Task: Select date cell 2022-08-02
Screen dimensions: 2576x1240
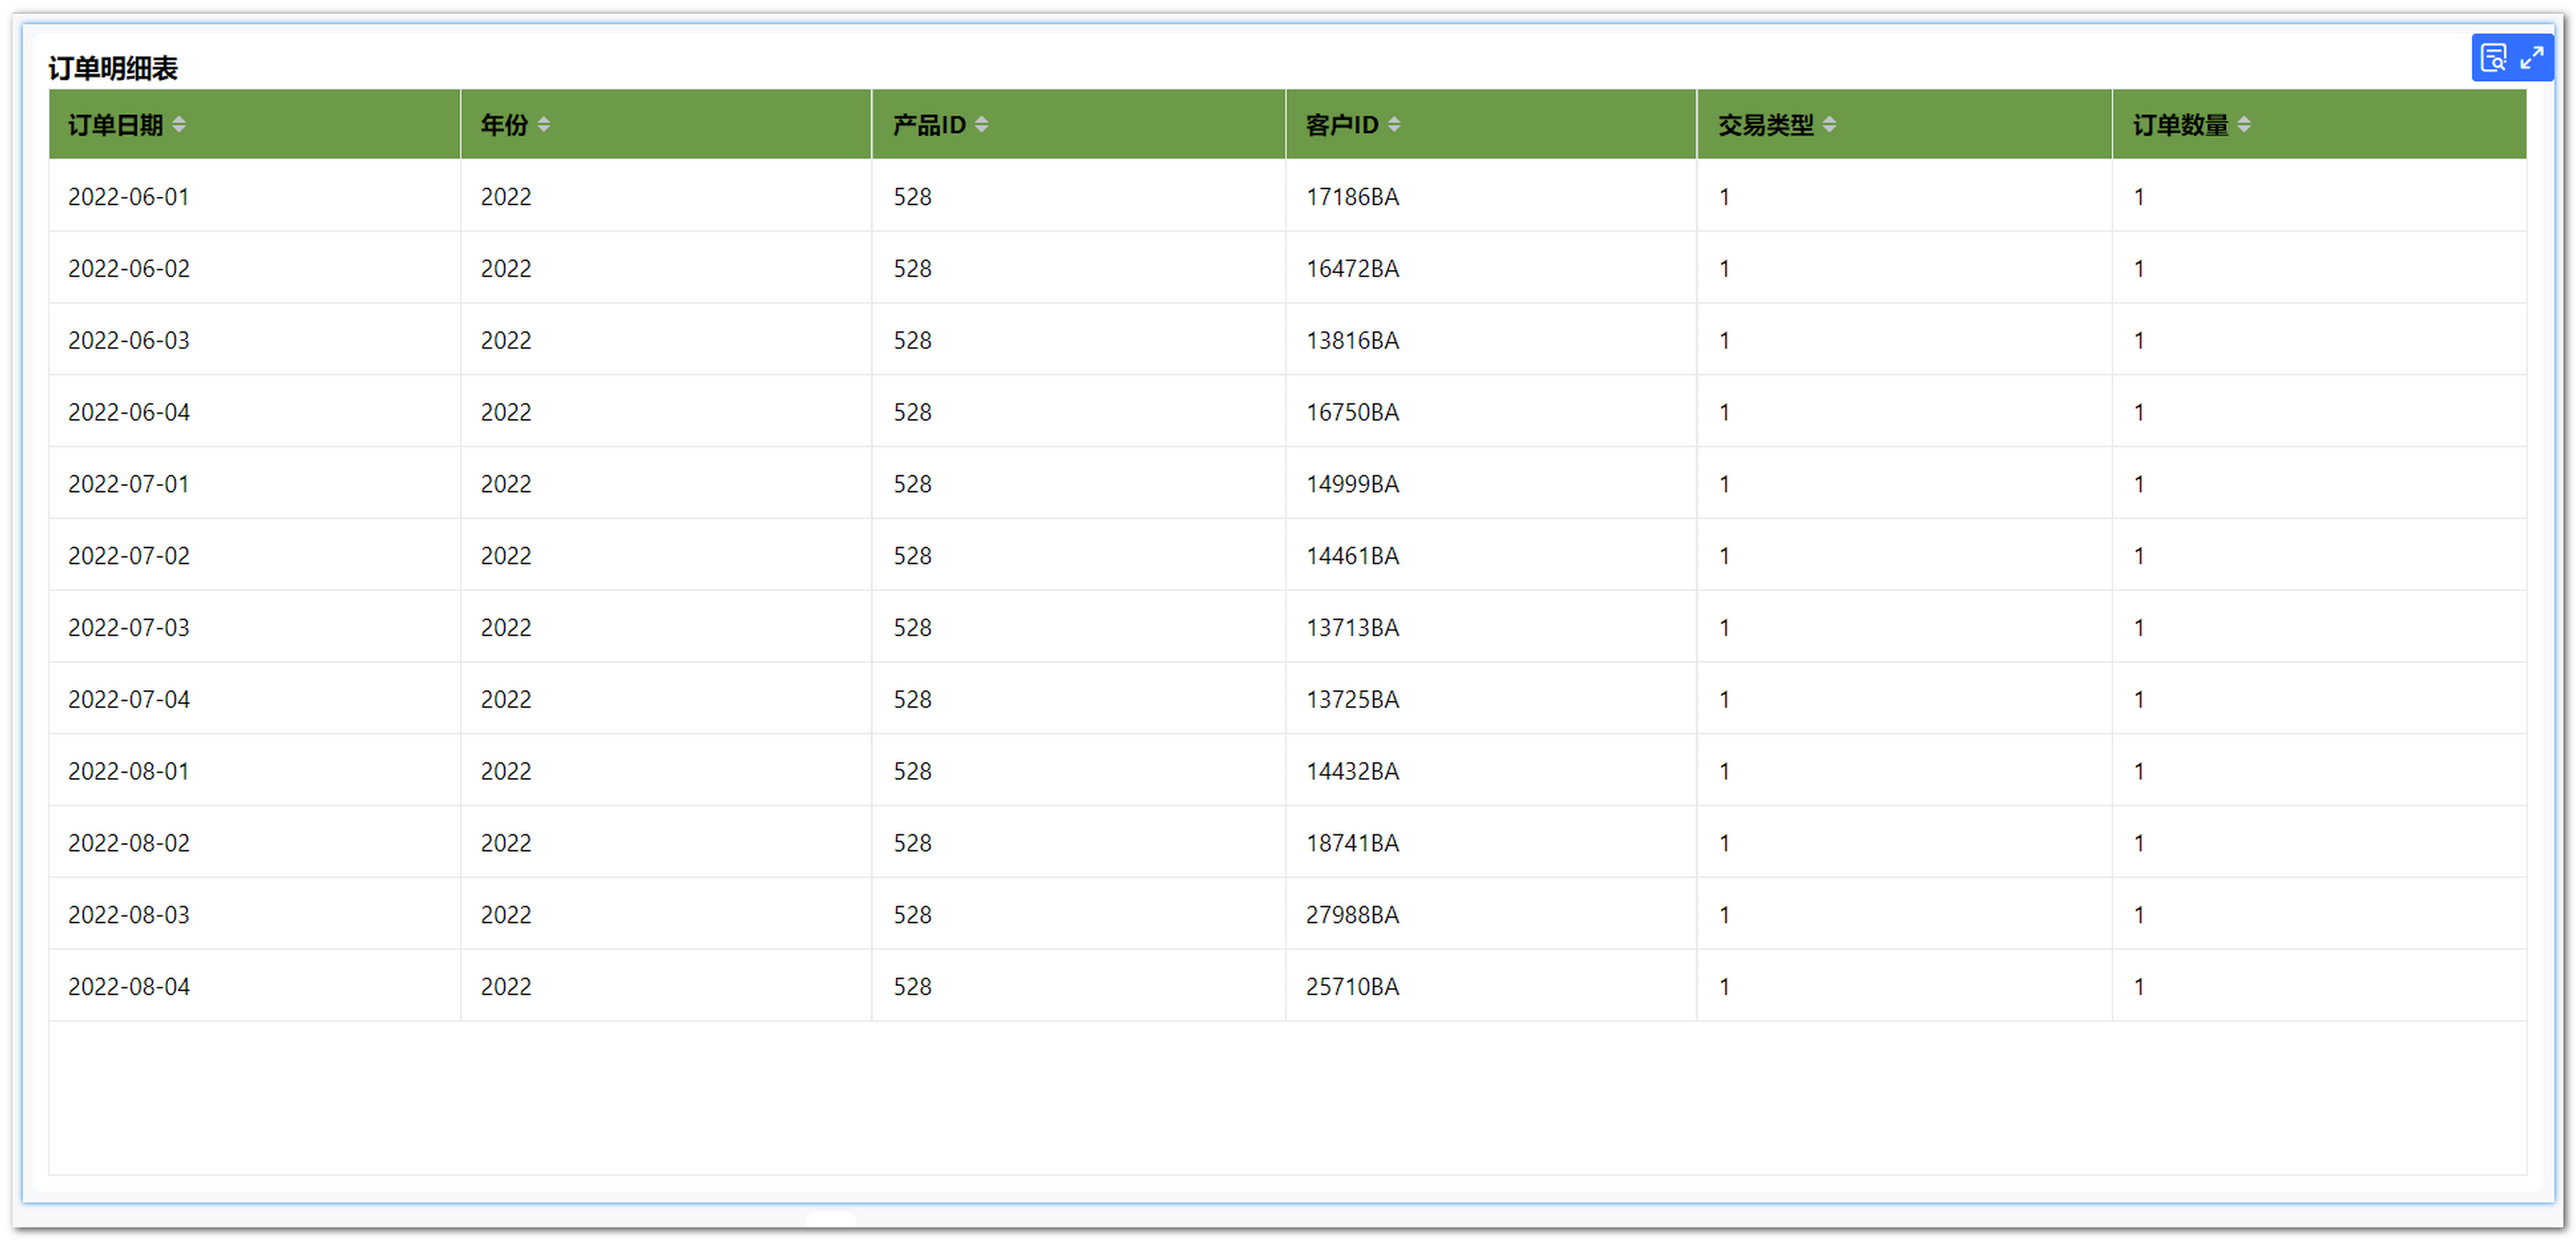Action: [129, 844]
